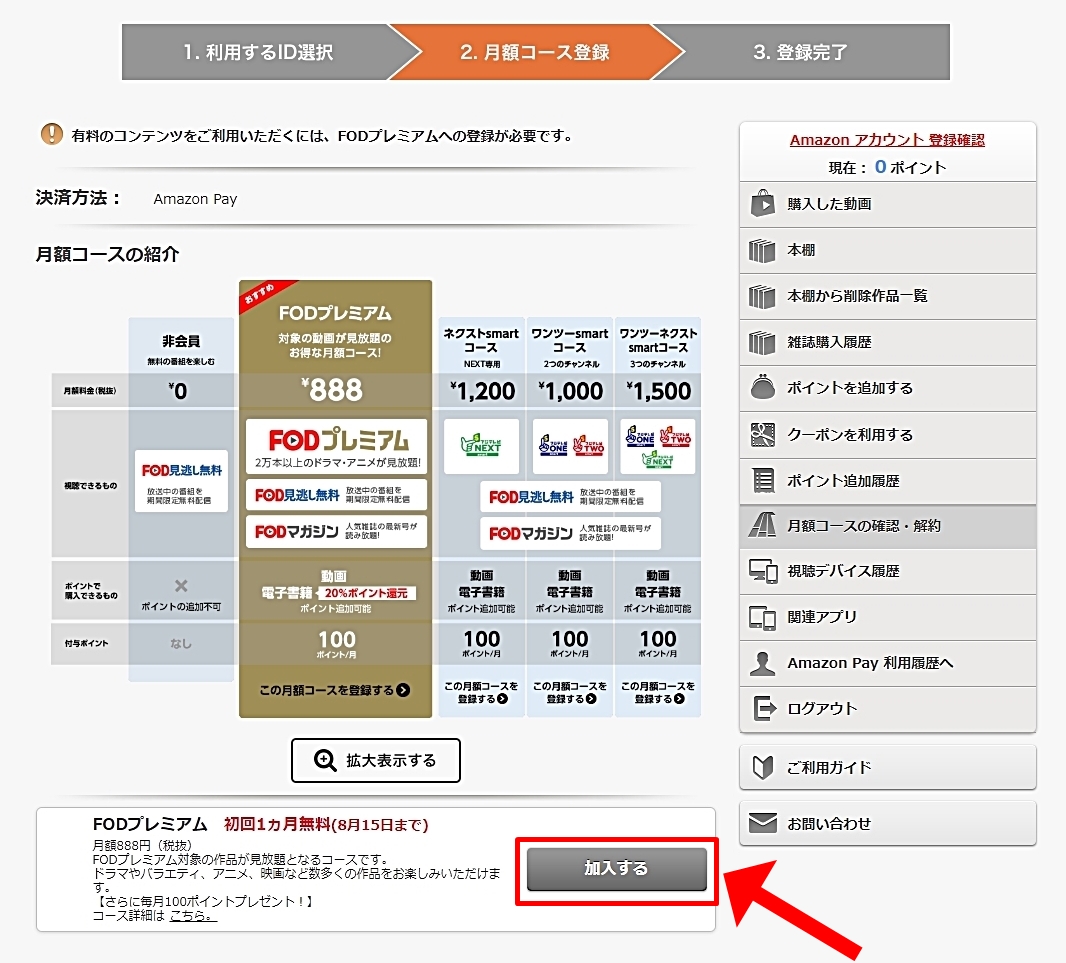Viewport: 1066px width, 963px height.
Task: Open 雑誌購入履歴 menu item
Action: pos(888,342)
